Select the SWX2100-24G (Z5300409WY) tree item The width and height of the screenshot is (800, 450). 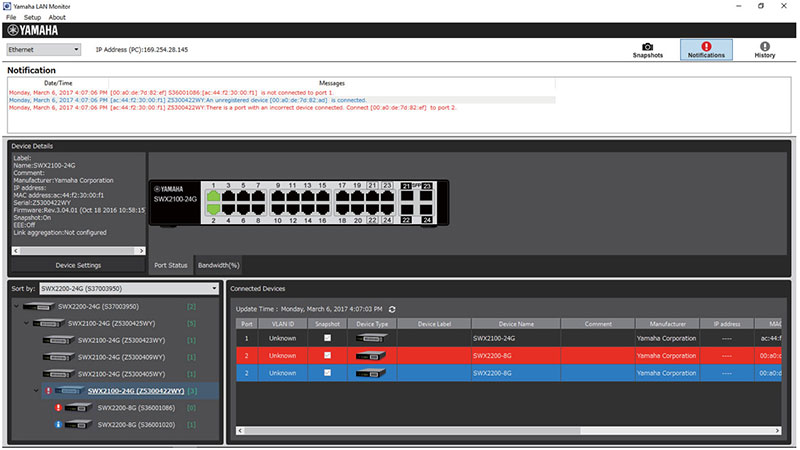click(x=121, y=357)
